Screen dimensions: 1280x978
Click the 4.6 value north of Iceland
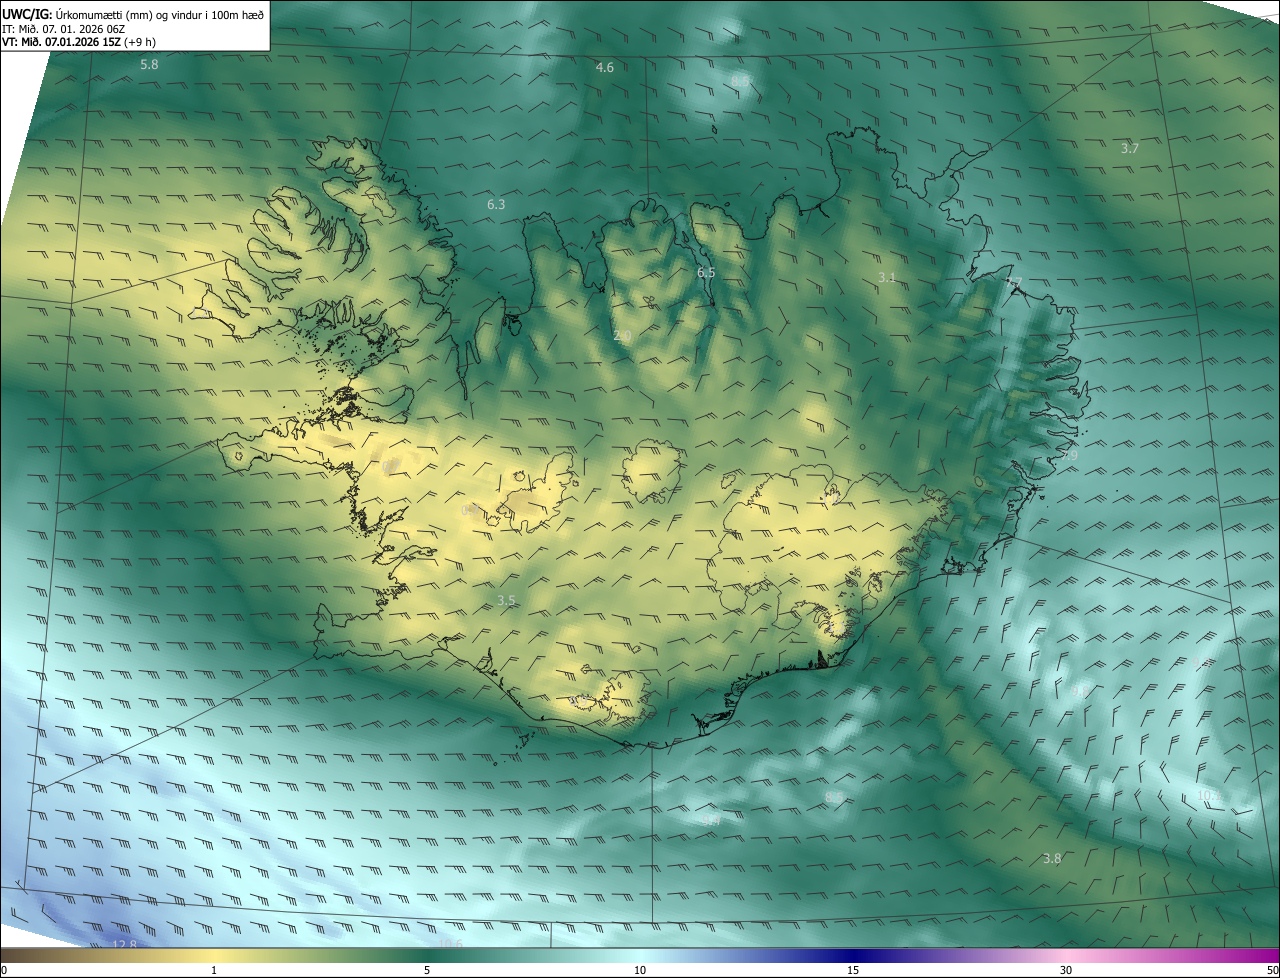coord(605,68)
